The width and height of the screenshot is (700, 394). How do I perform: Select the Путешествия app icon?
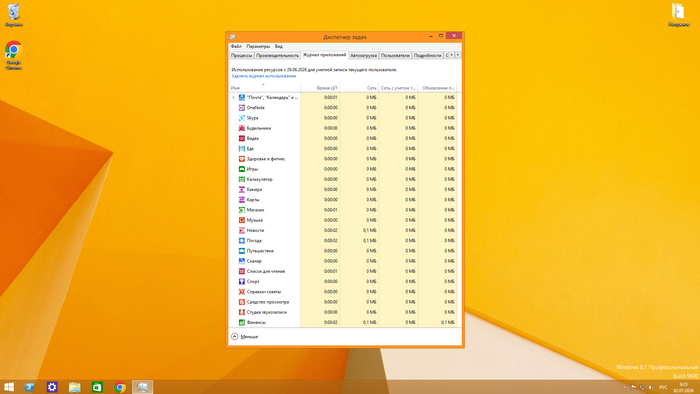point(242,251)
